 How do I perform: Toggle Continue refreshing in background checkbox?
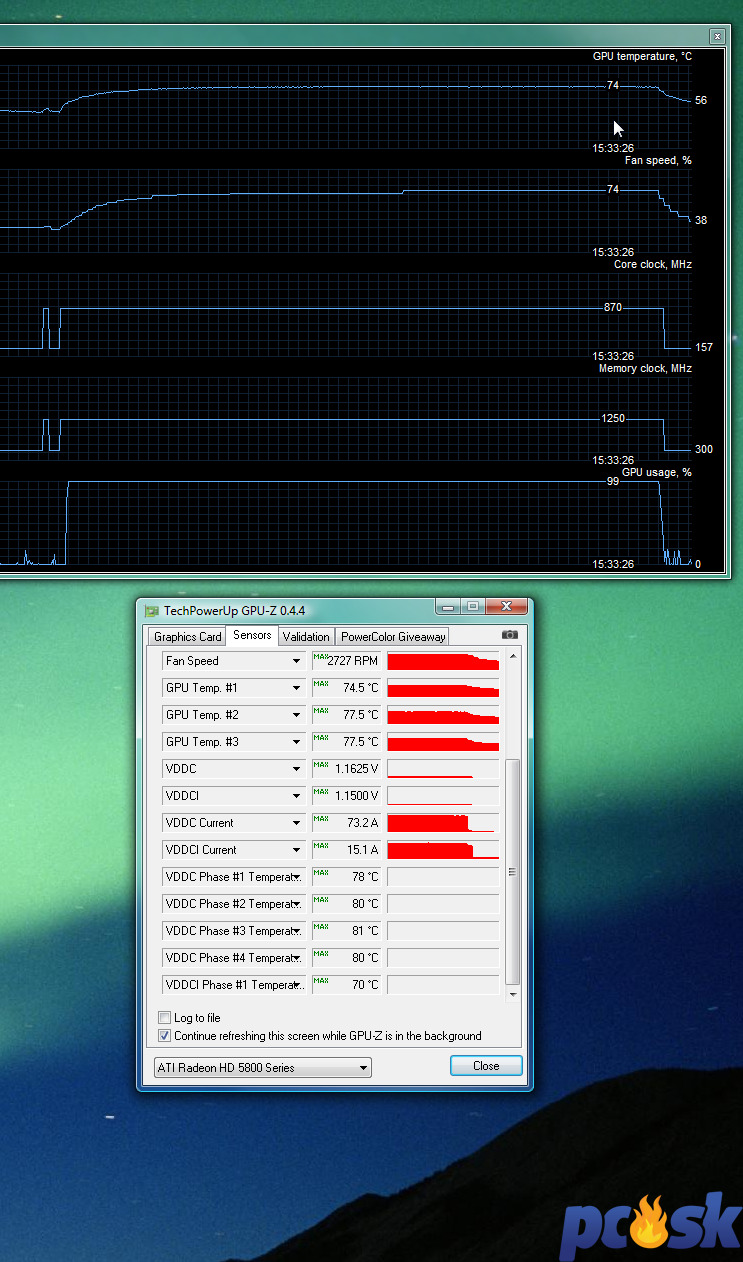tap(165, 1036)
